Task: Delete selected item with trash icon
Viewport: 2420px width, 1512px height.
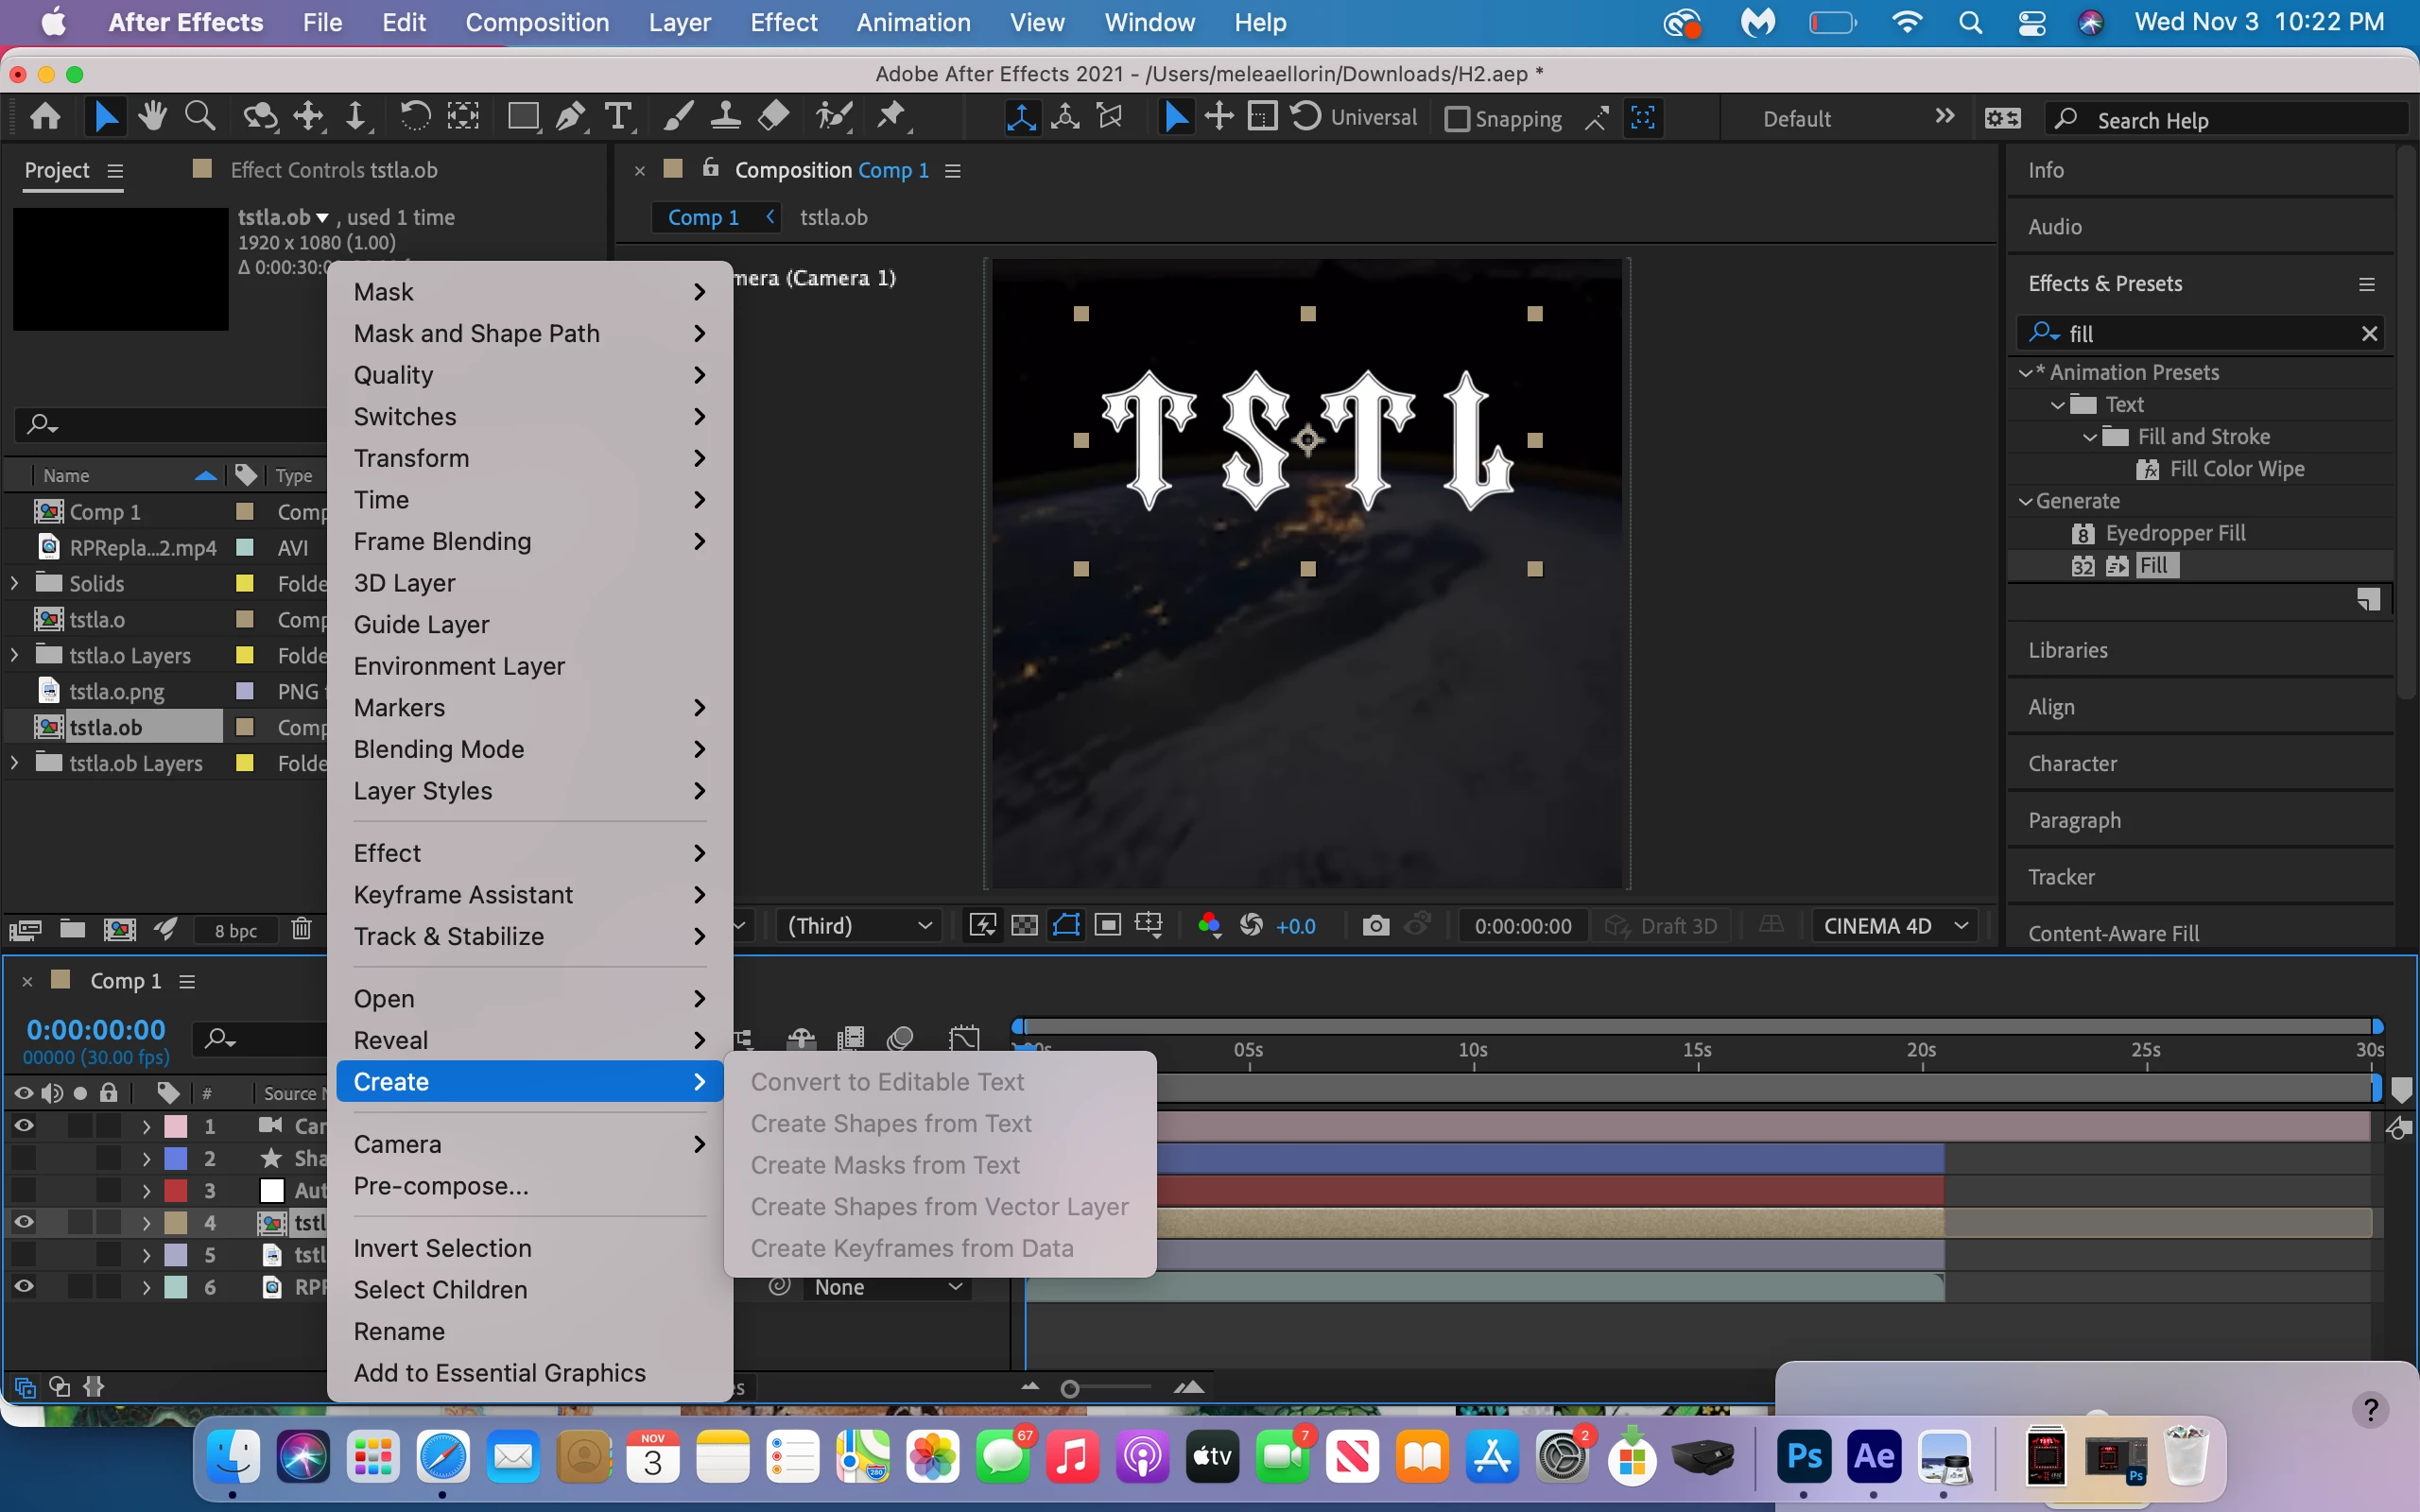Action: pyautogui.click(x=301, y=929)
